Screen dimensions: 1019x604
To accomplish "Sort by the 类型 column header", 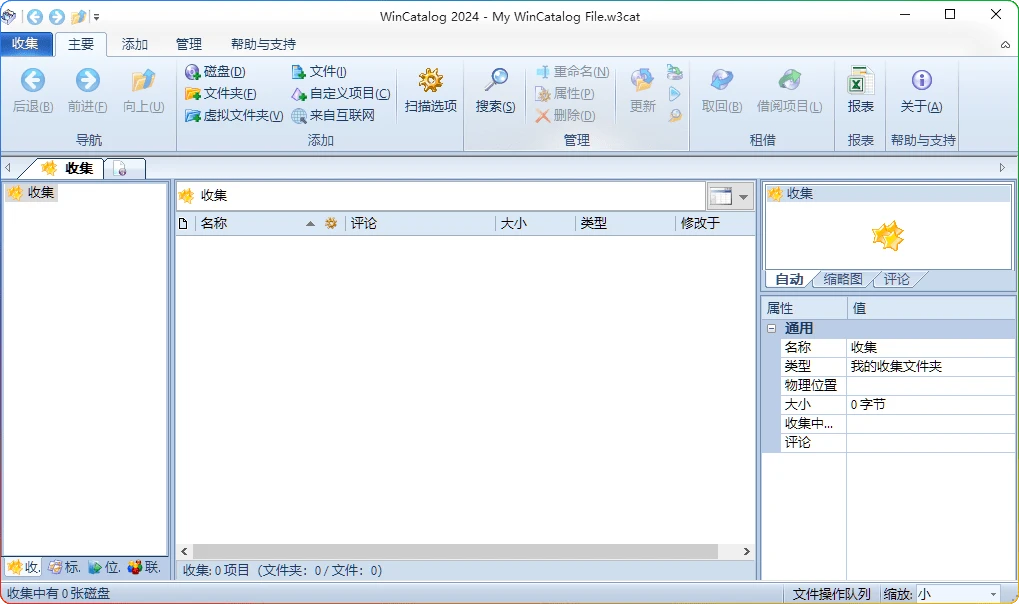I will click(625, 224).
